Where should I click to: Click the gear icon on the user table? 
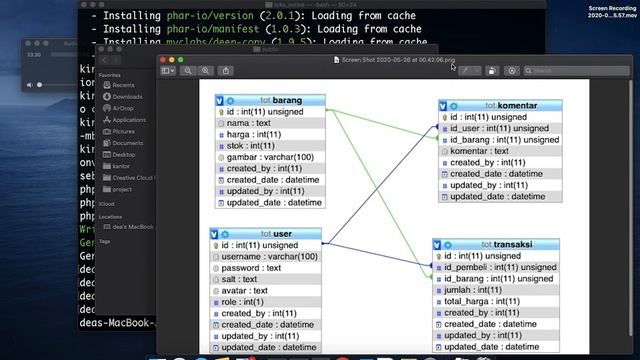225,234
